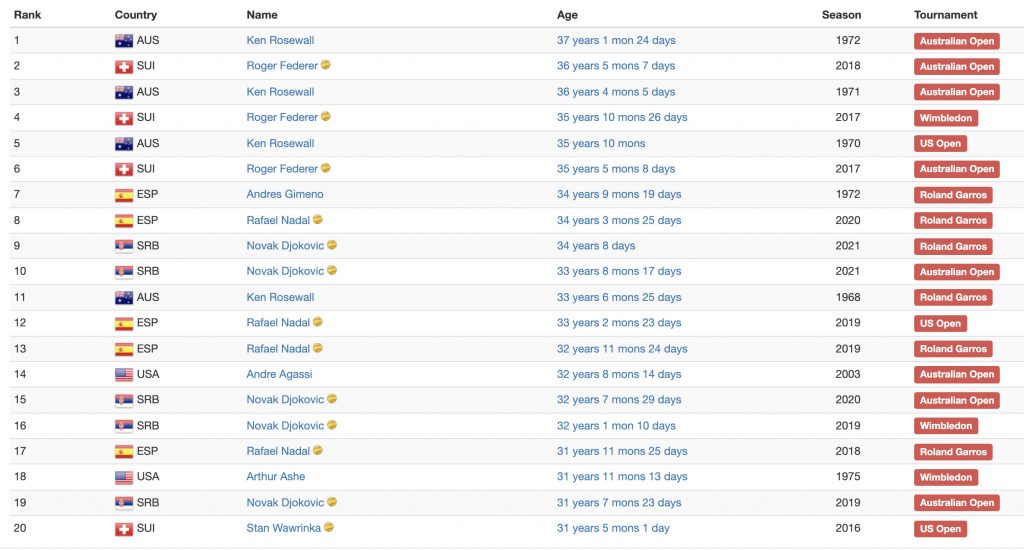Click the Spanish flag in rank 7 row
1024x550 pixels.
tap(123, 195)
